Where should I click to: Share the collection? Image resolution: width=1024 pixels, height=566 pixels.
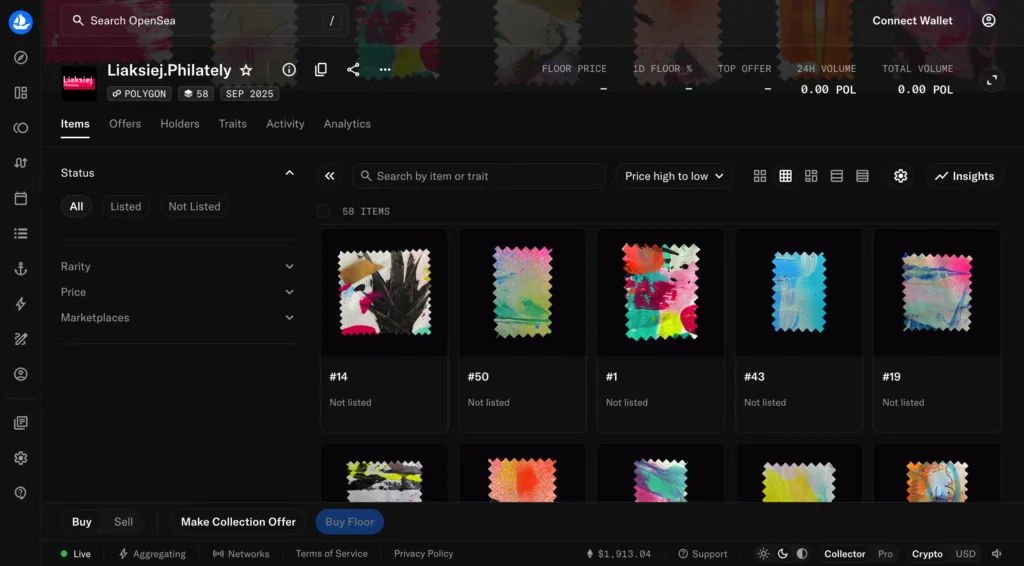(x=353, y=69)
